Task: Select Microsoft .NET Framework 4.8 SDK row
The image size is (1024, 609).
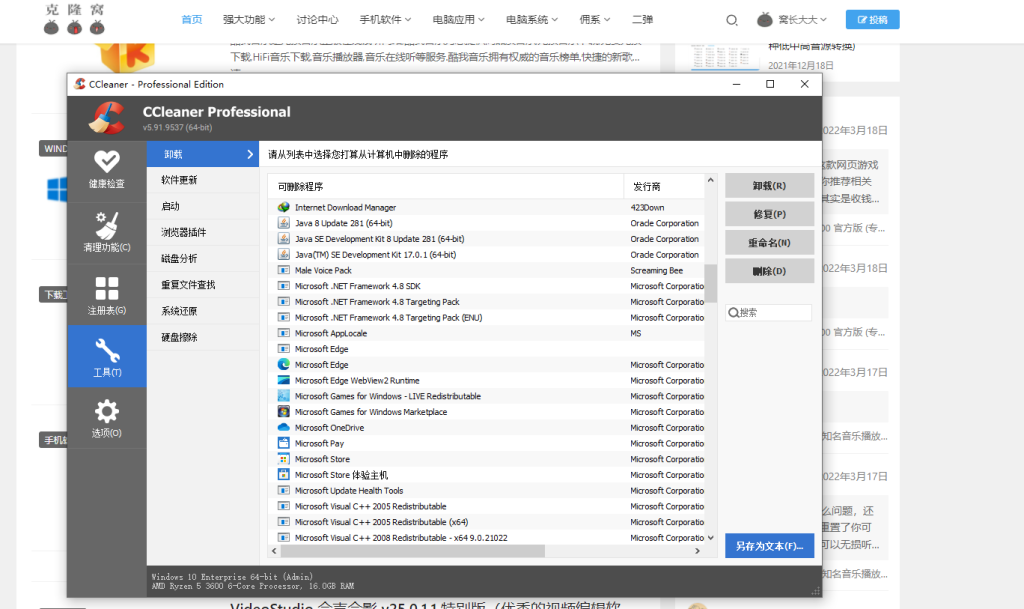Action: pyautogui.click(x=486, y=286)
